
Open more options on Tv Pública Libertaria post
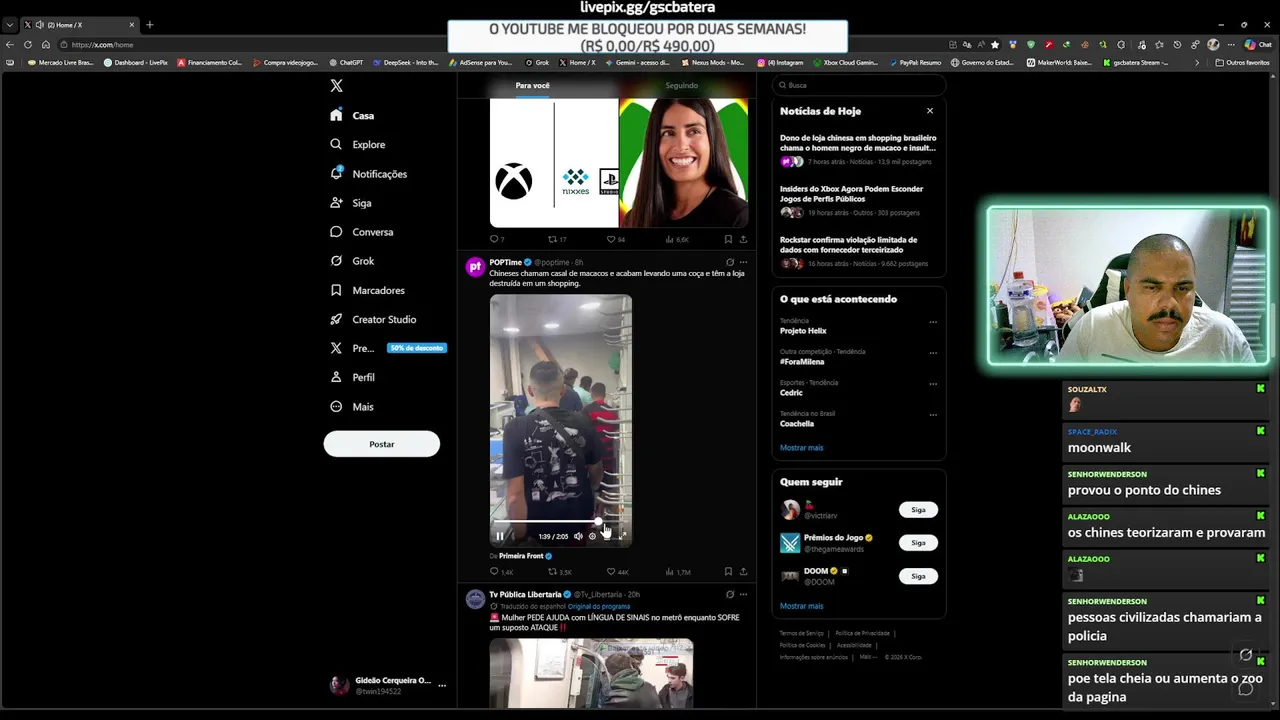tap(743, 595)
